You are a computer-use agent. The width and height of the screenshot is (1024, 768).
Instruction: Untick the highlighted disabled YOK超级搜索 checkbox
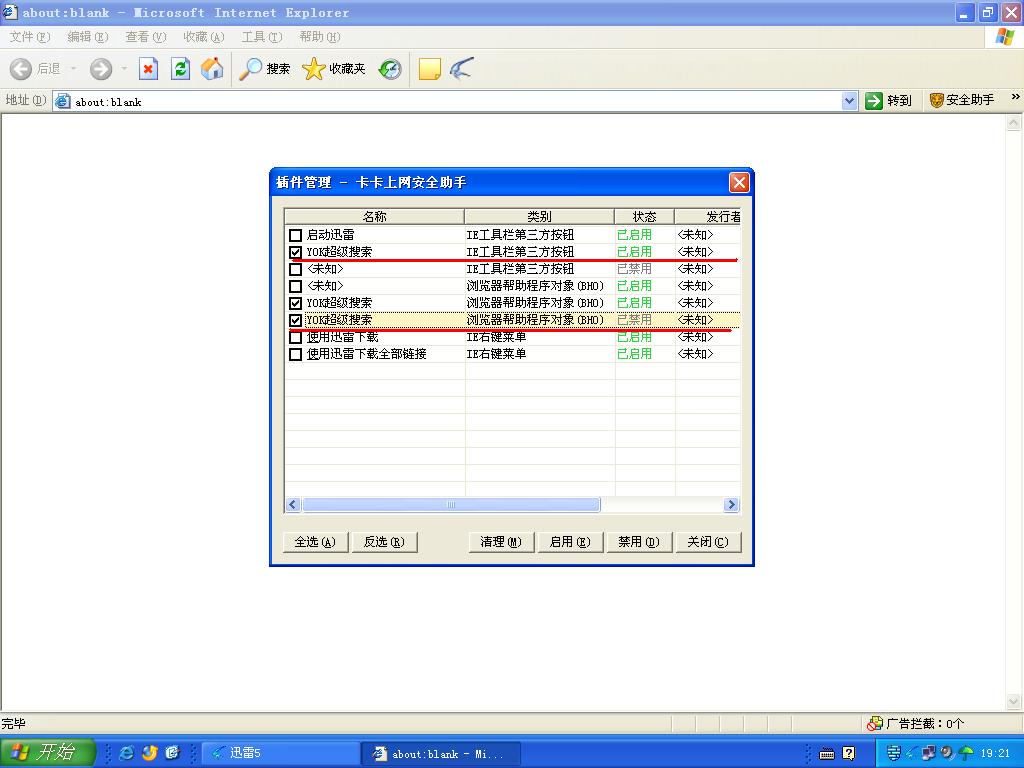click(x=296, y=320)
